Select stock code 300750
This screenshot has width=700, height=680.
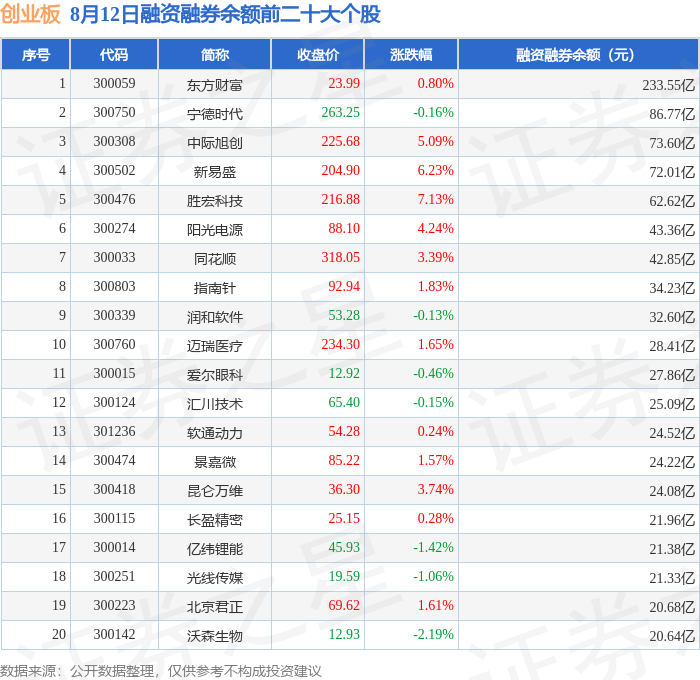[114, 113]
